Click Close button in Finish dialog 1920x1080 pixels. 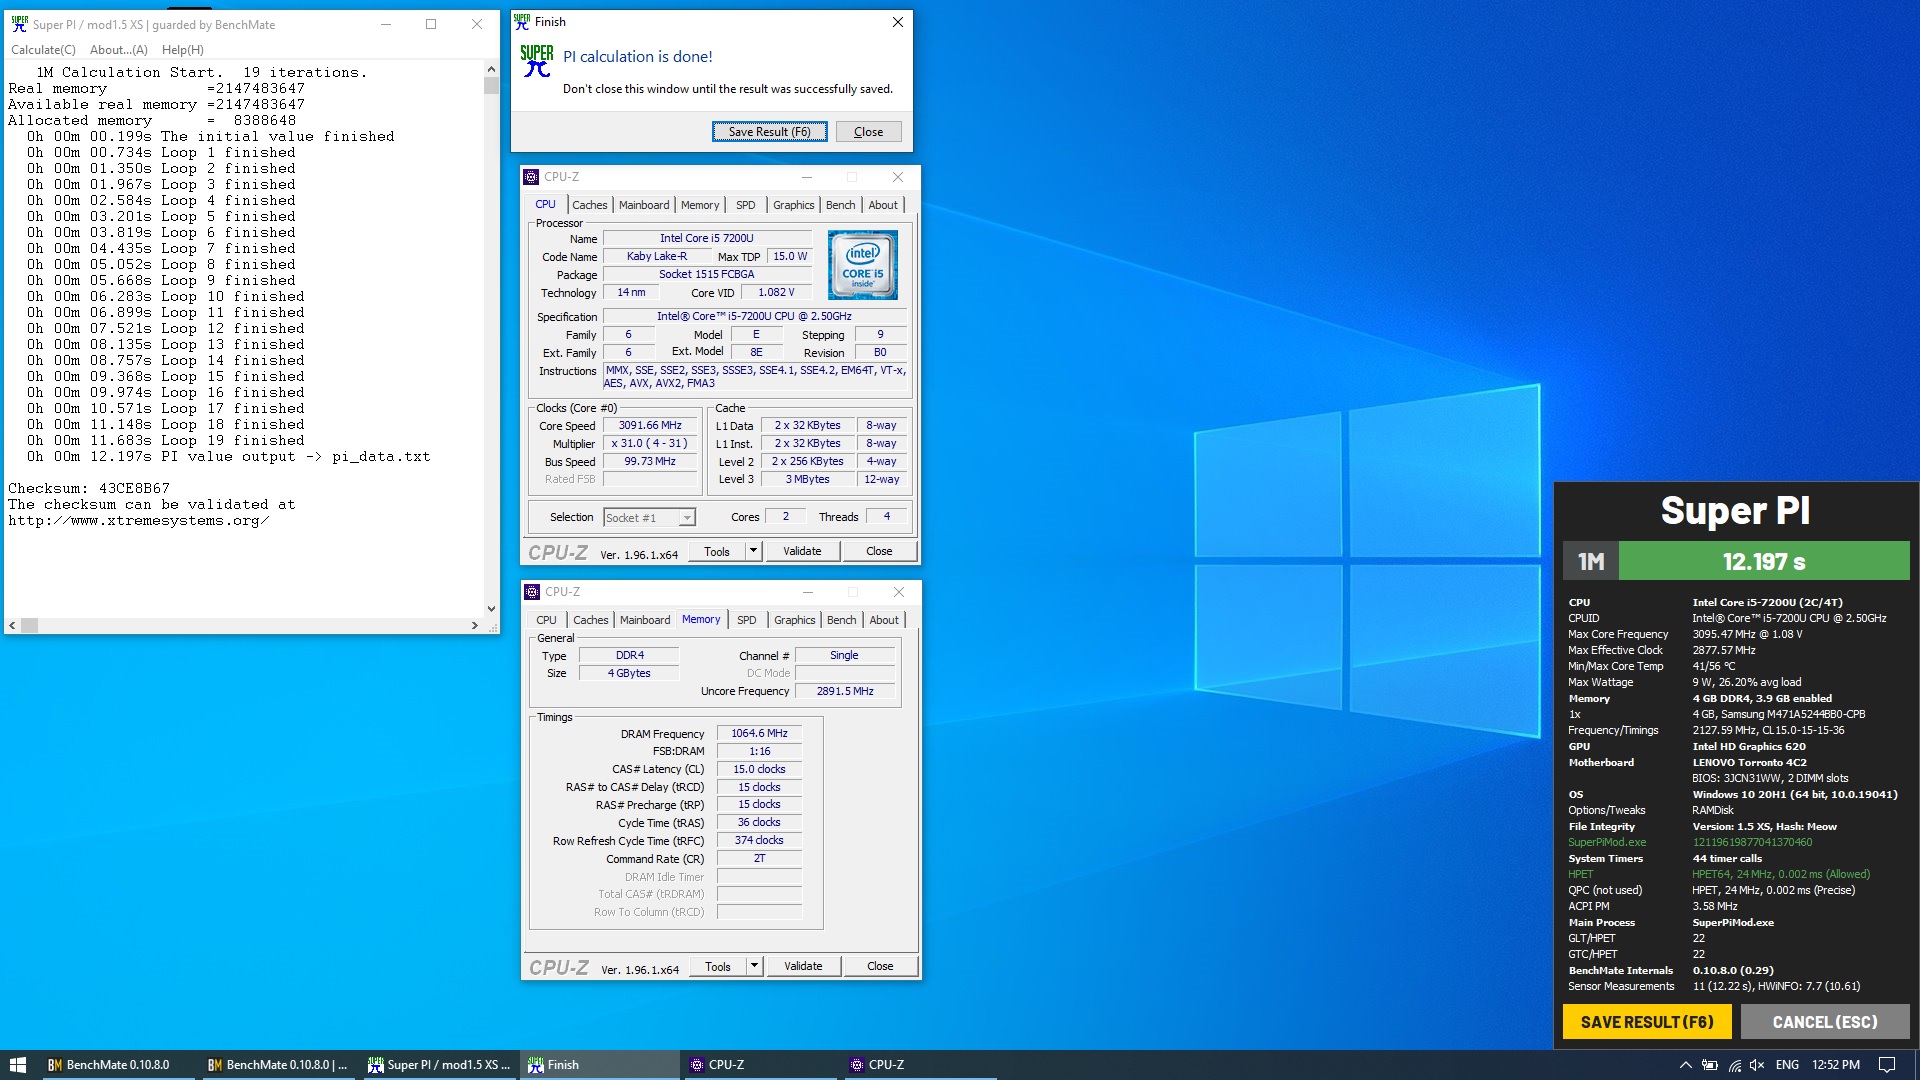point(868,132)
